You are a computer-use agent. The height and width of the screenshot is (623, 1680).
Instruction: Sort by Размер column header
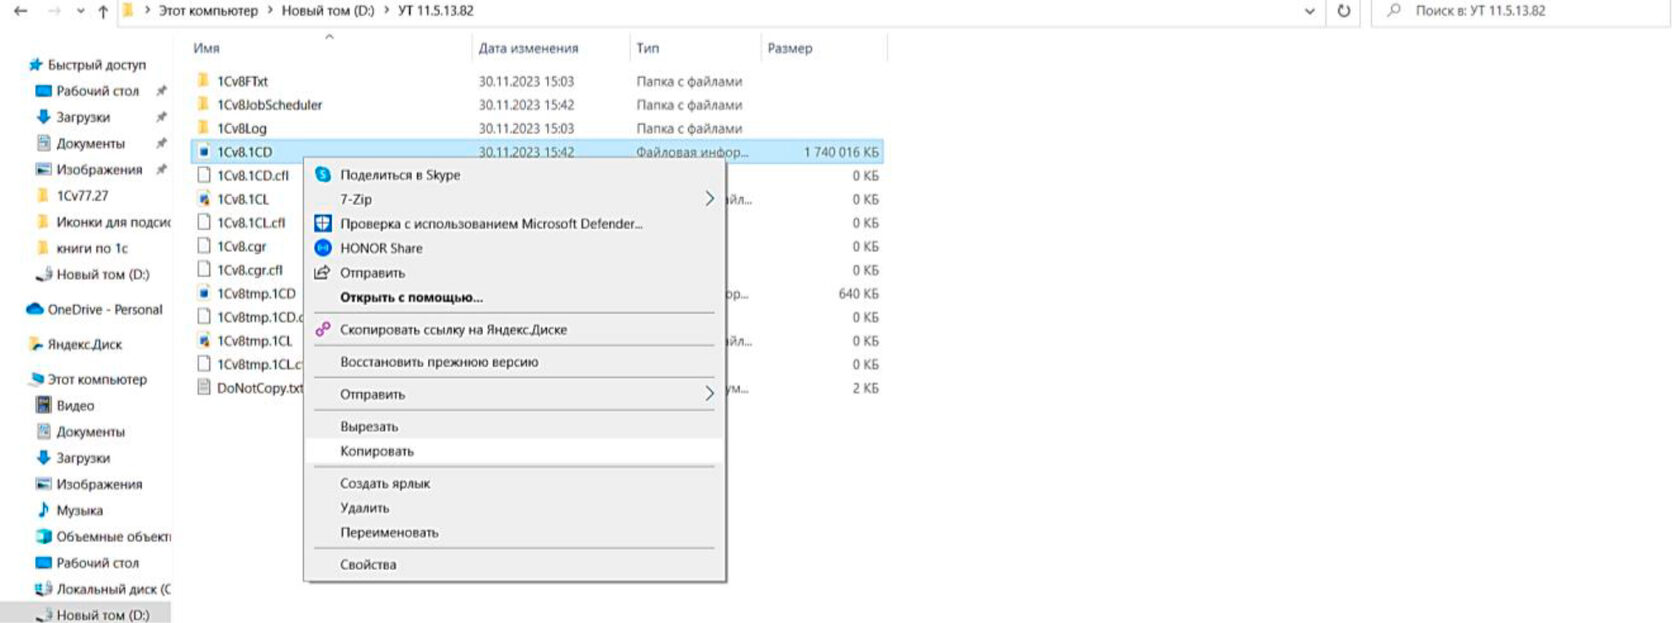pyautogui.click(x=790, y=48)
